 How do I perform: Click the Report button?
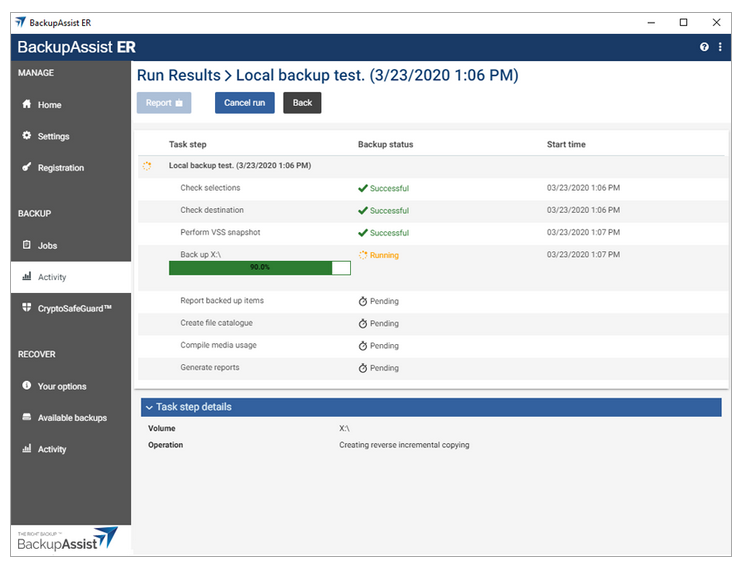pos(164,102)
